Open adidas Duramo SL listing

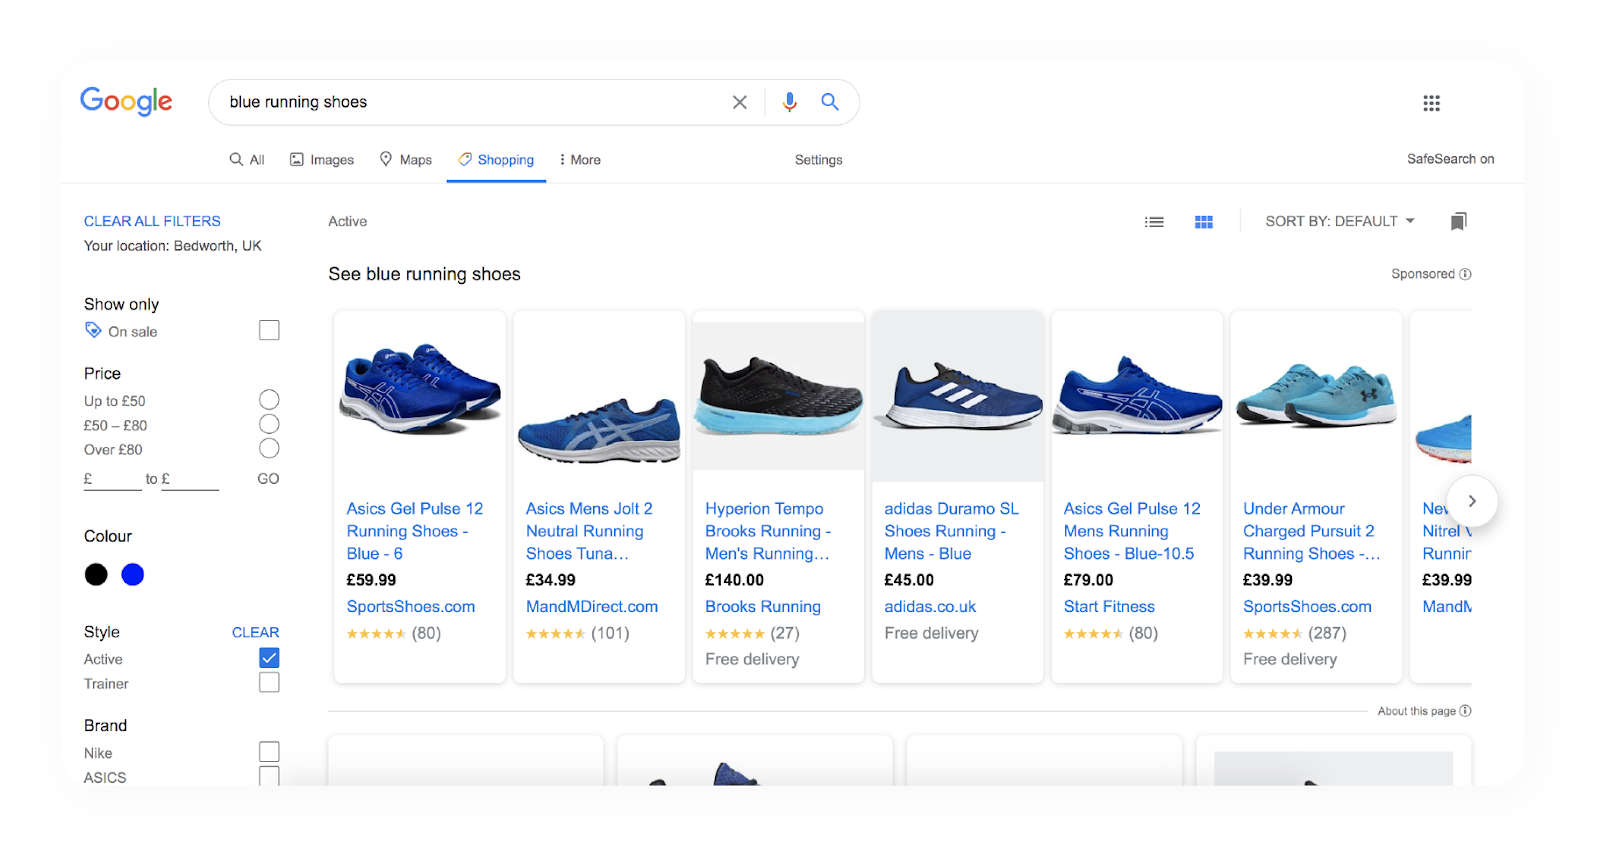[951, 531]
